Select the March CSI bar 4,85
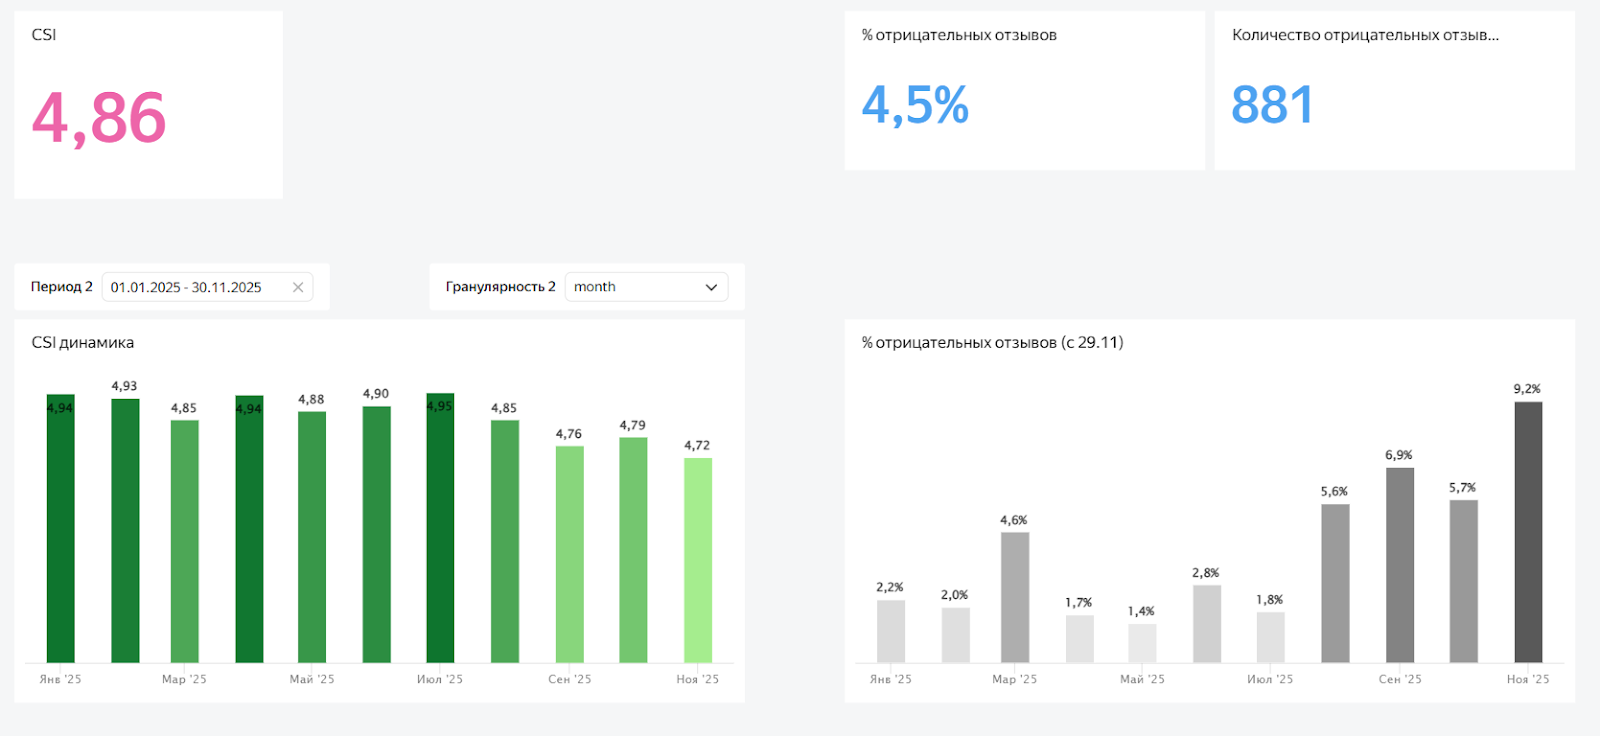The image size is (1600, 736). (185, 540)
